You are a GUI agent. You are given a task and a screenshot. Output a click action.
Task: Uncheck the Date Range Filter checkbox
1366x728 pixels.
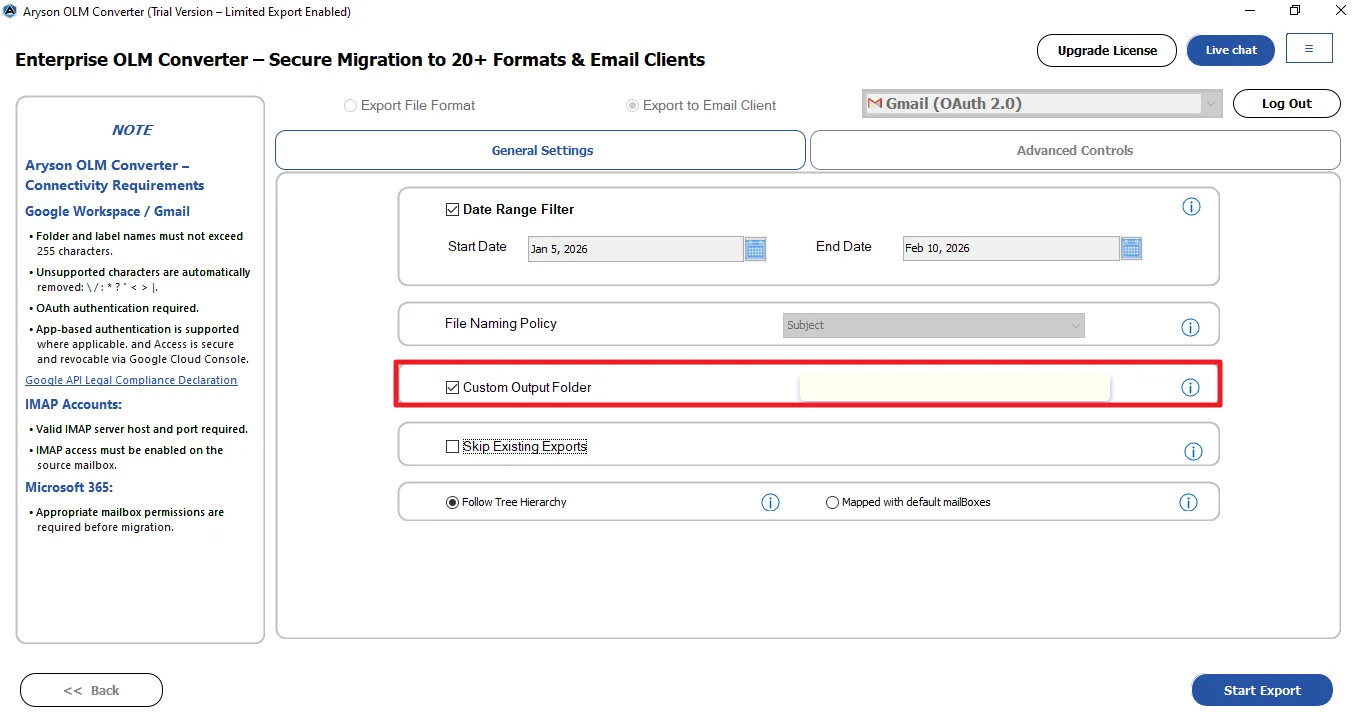pos(453,210)
